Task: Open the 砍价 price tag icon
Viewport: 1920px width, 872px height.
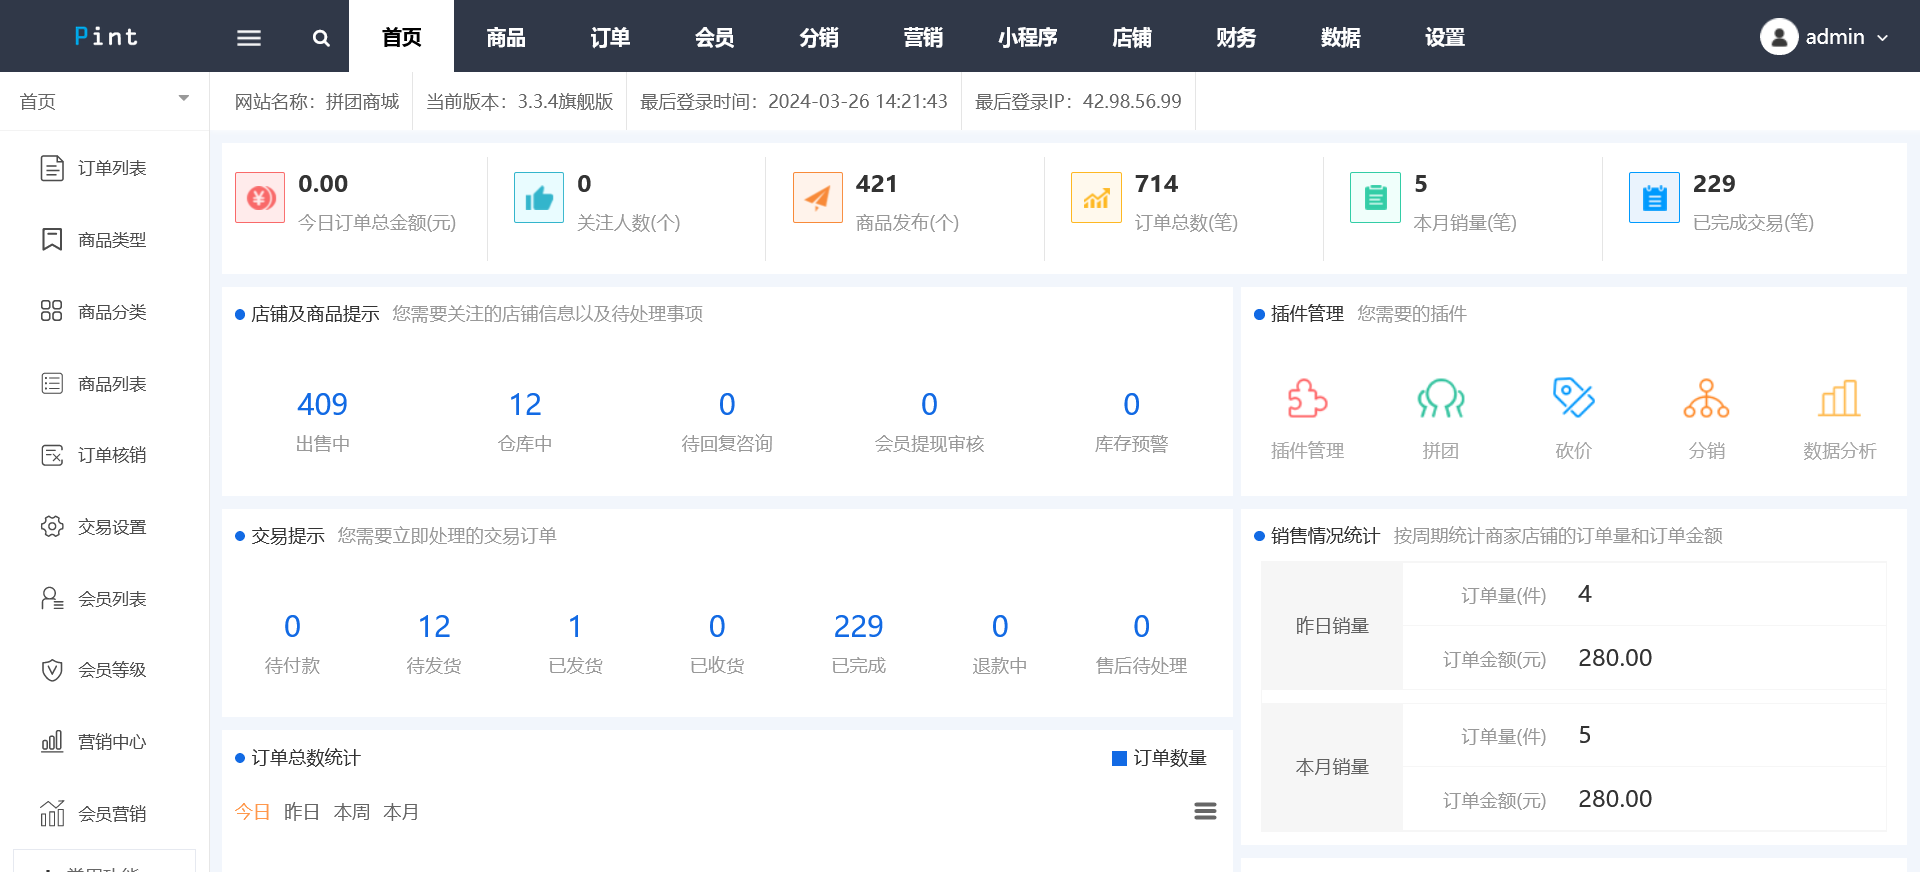Action: (1573, 399)
